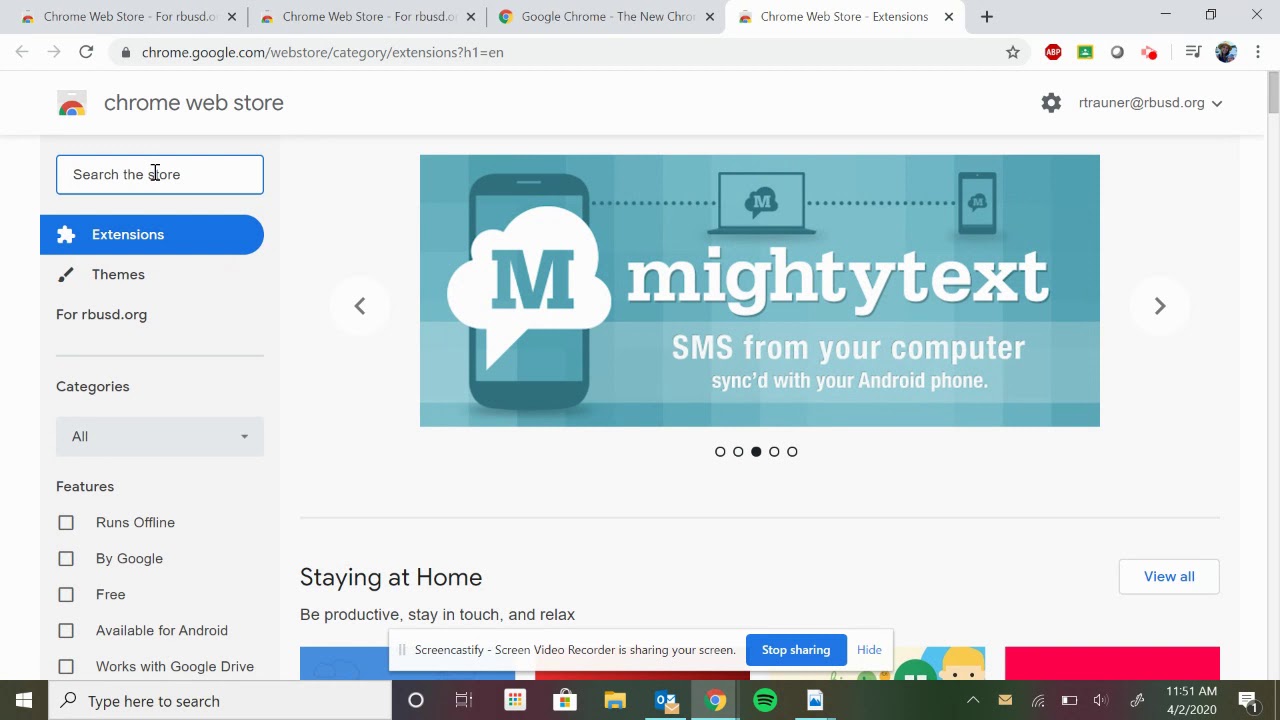
Task: Expand the rtrauner@rbusd.org account dropdown
Action: click(x=1150, y=103)
